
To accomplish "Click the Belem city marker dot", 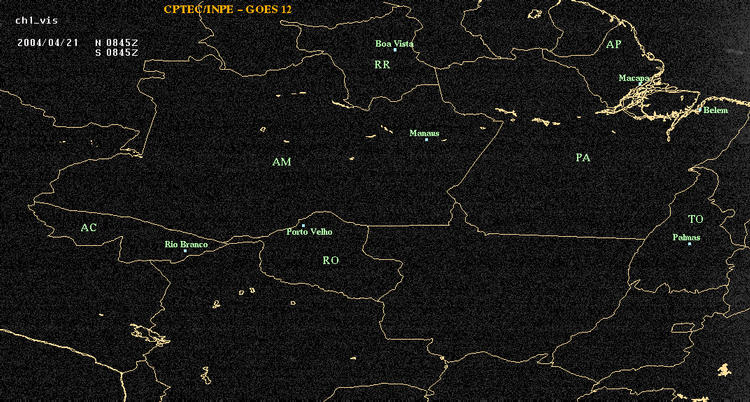I will (x=700, y=110).
